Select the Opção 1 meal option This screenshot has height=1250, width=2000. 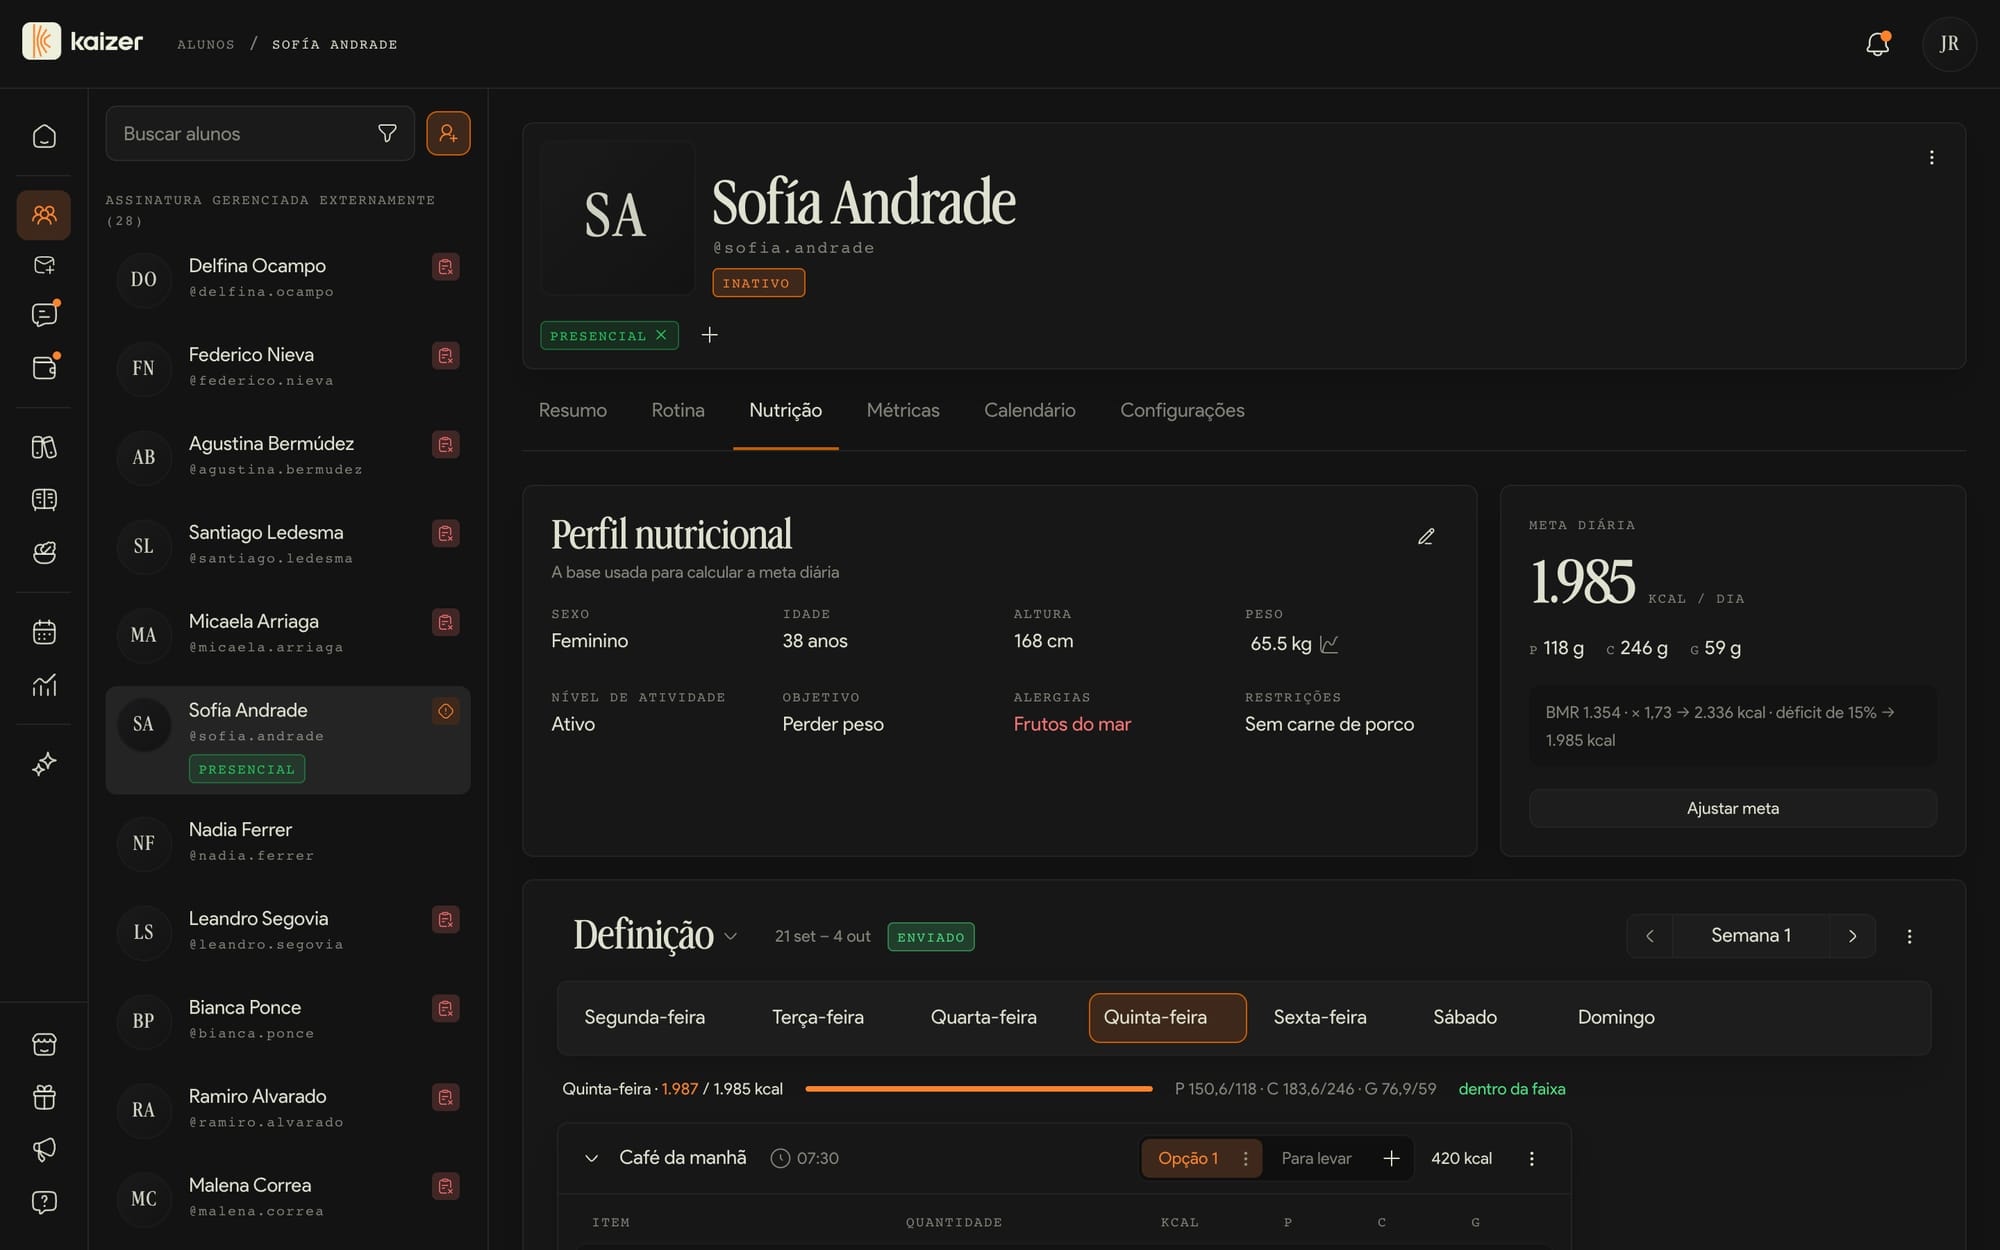(1188, 1158)
